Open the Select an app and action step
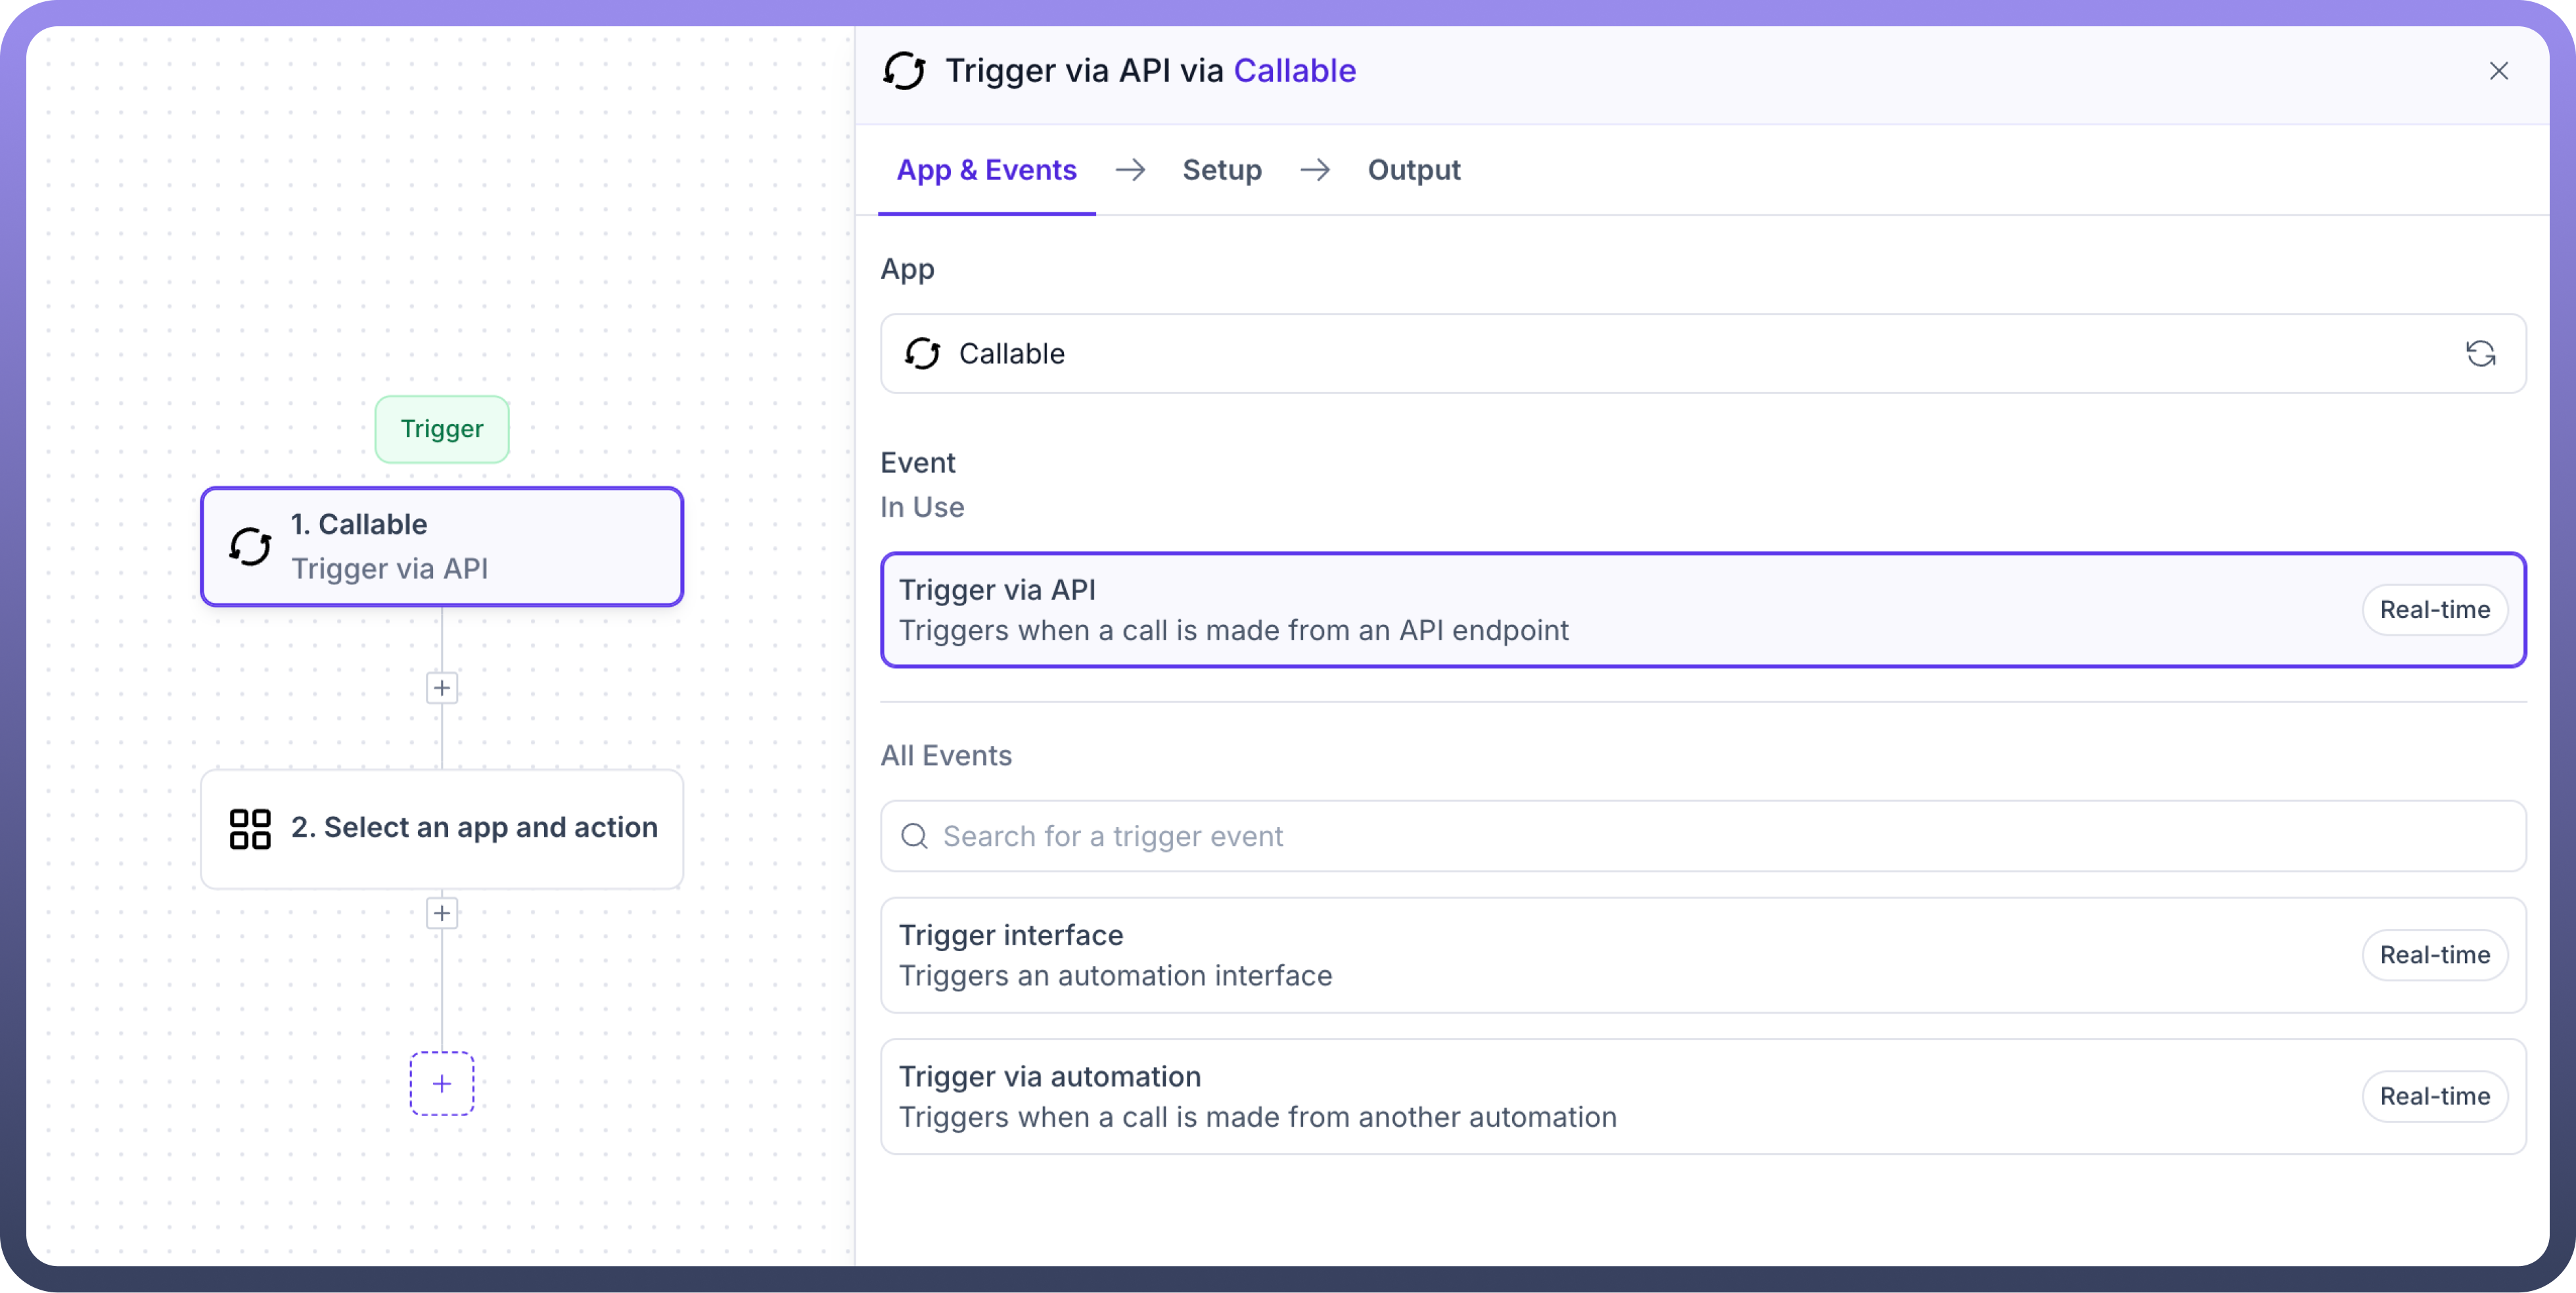The width and height of the screenshot is (2576, 1293). 474,829
